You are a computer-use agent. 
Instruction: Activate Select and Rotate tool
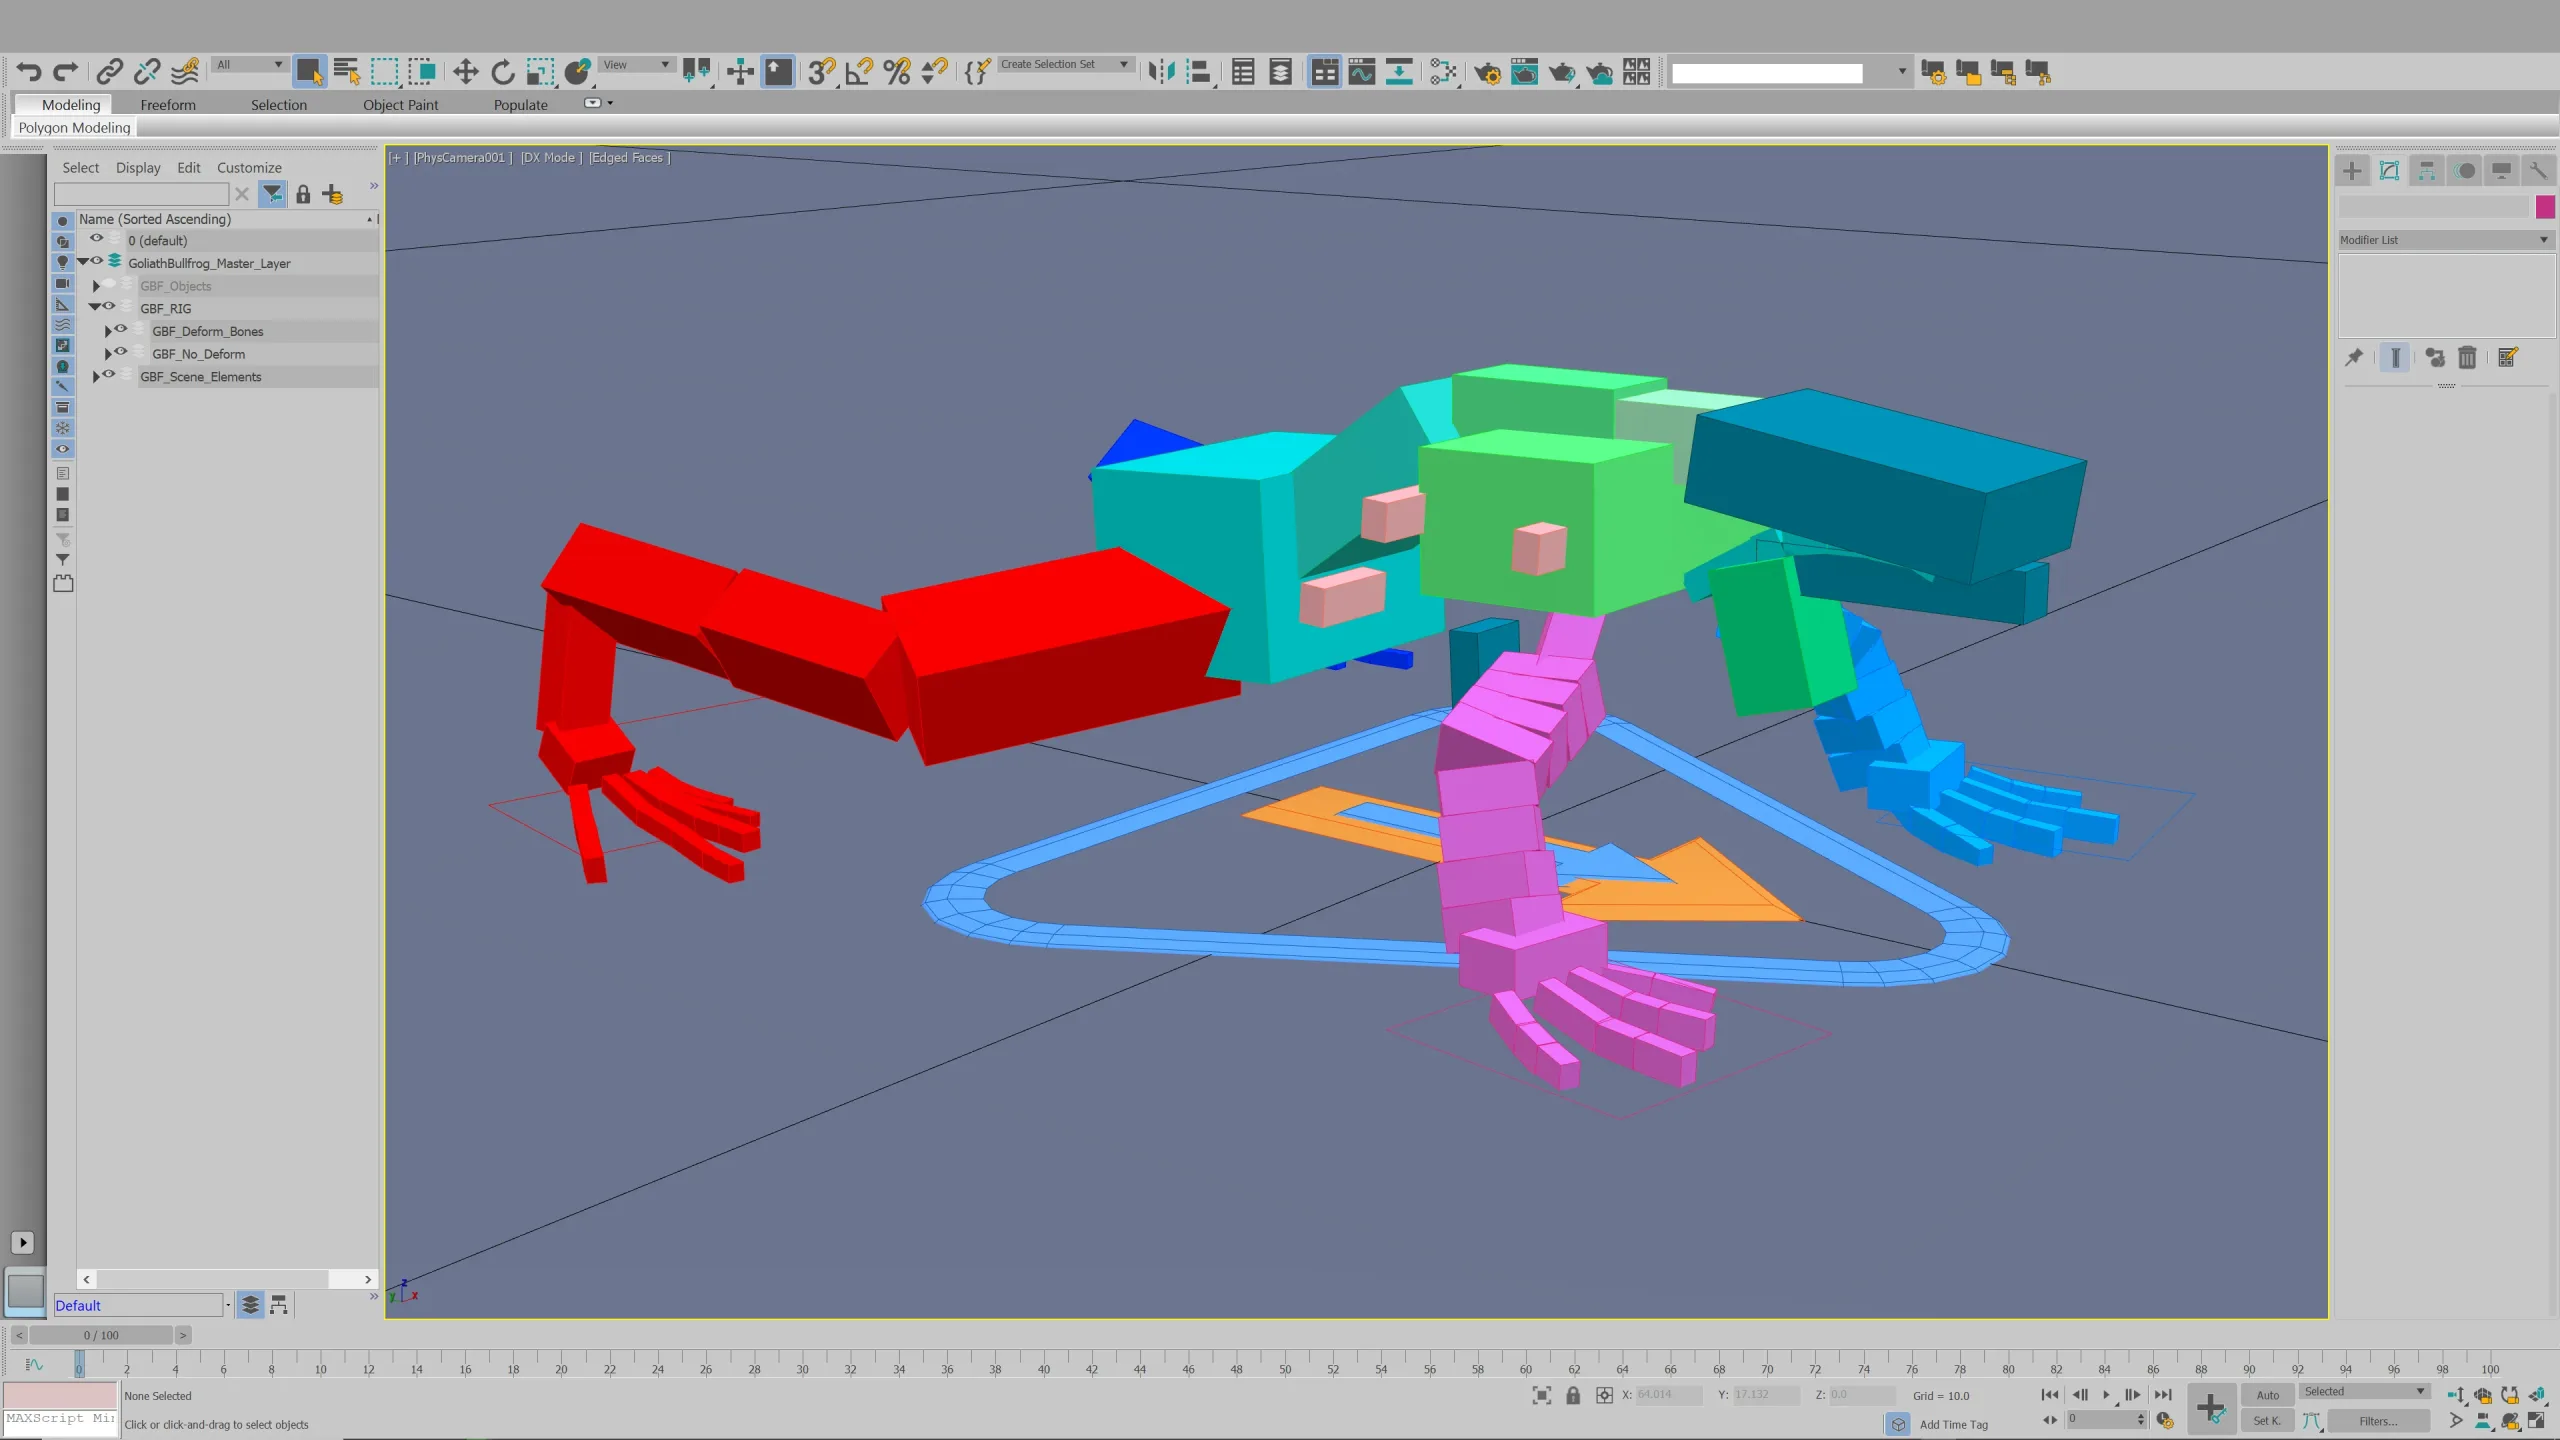503,72
